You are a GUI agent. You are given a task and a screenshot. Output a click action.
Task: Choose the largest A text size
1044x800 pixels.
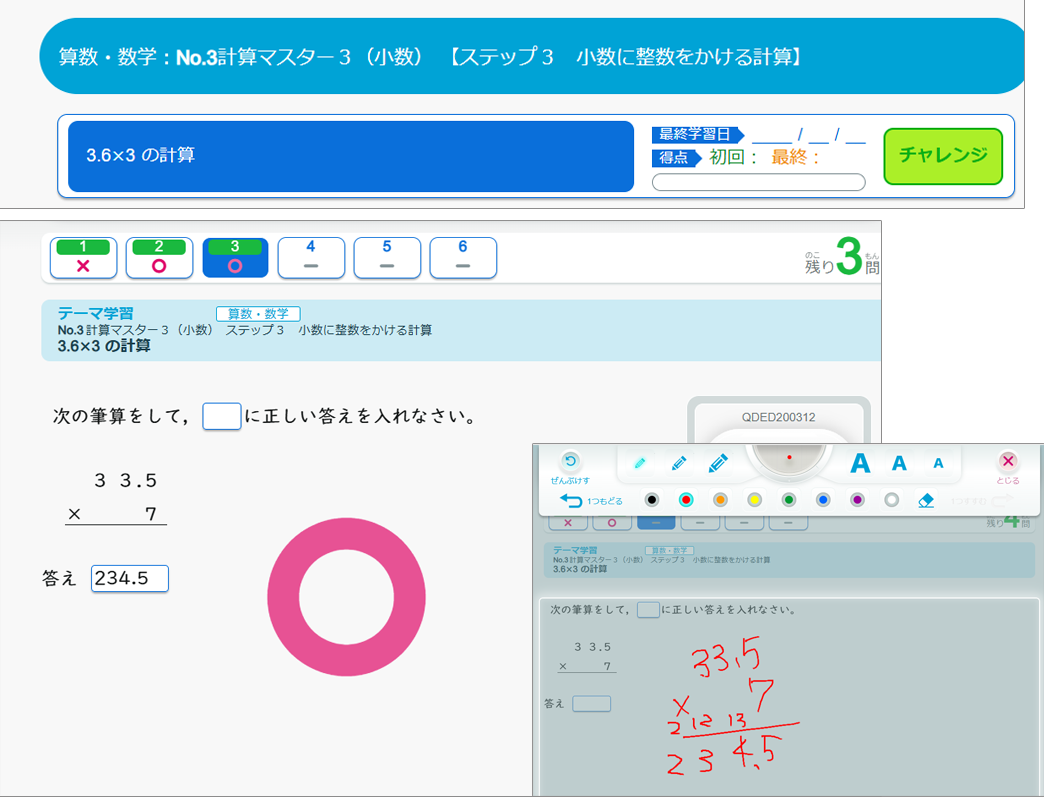point(860,463)
